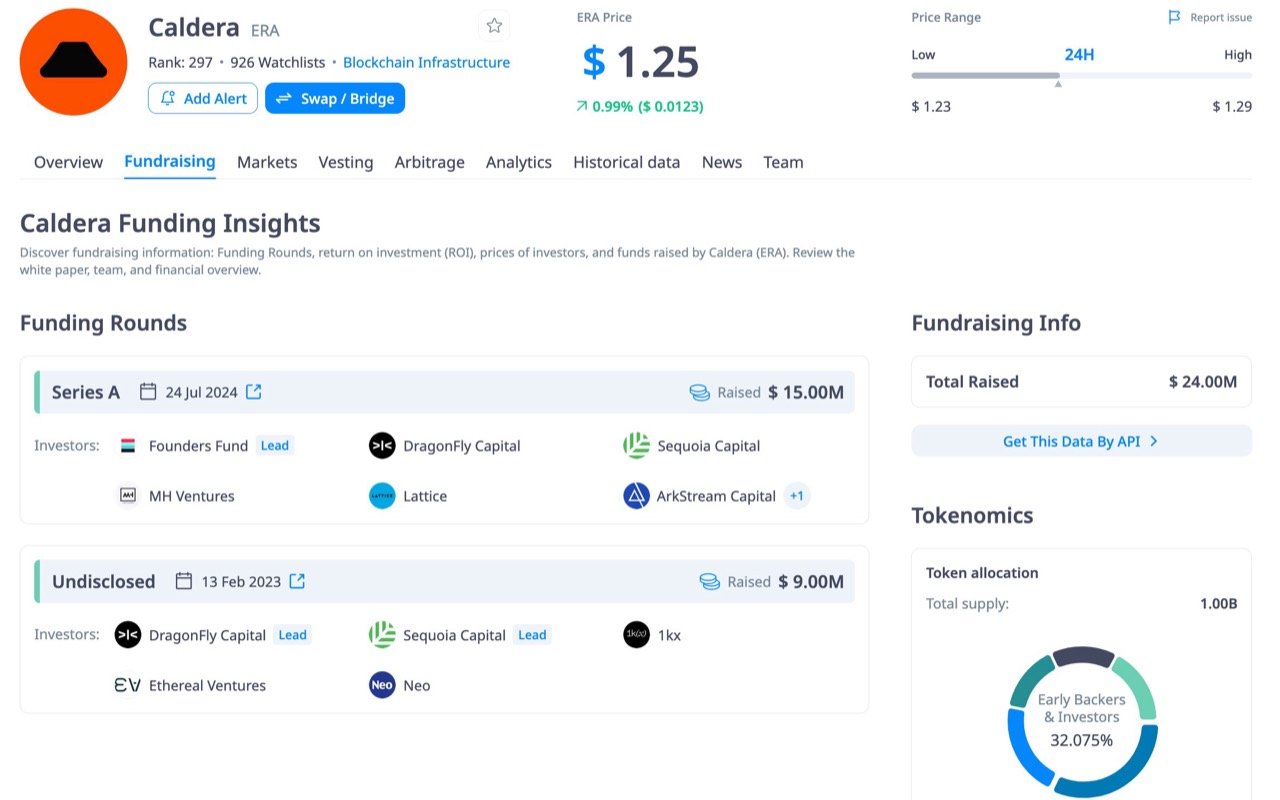
Task: Open 1kx investor link
Action: (669, 635)
